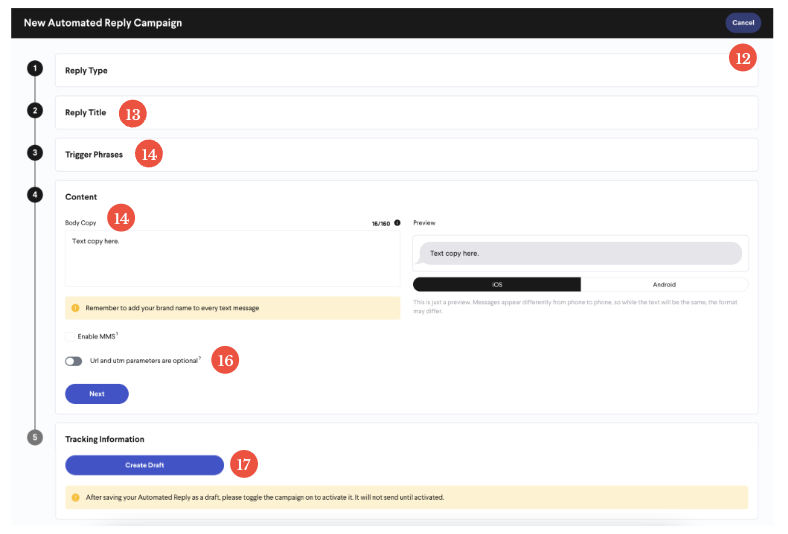The width and height of the screenshot is (788, 534).
Task: Click step 4 circle indicator
Action: pos(35,195)
